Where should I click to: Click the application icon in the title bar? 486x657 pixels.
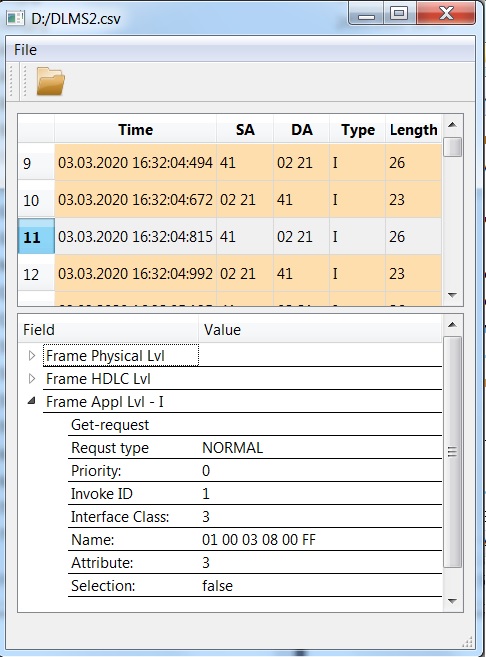[x=16, y=18]
